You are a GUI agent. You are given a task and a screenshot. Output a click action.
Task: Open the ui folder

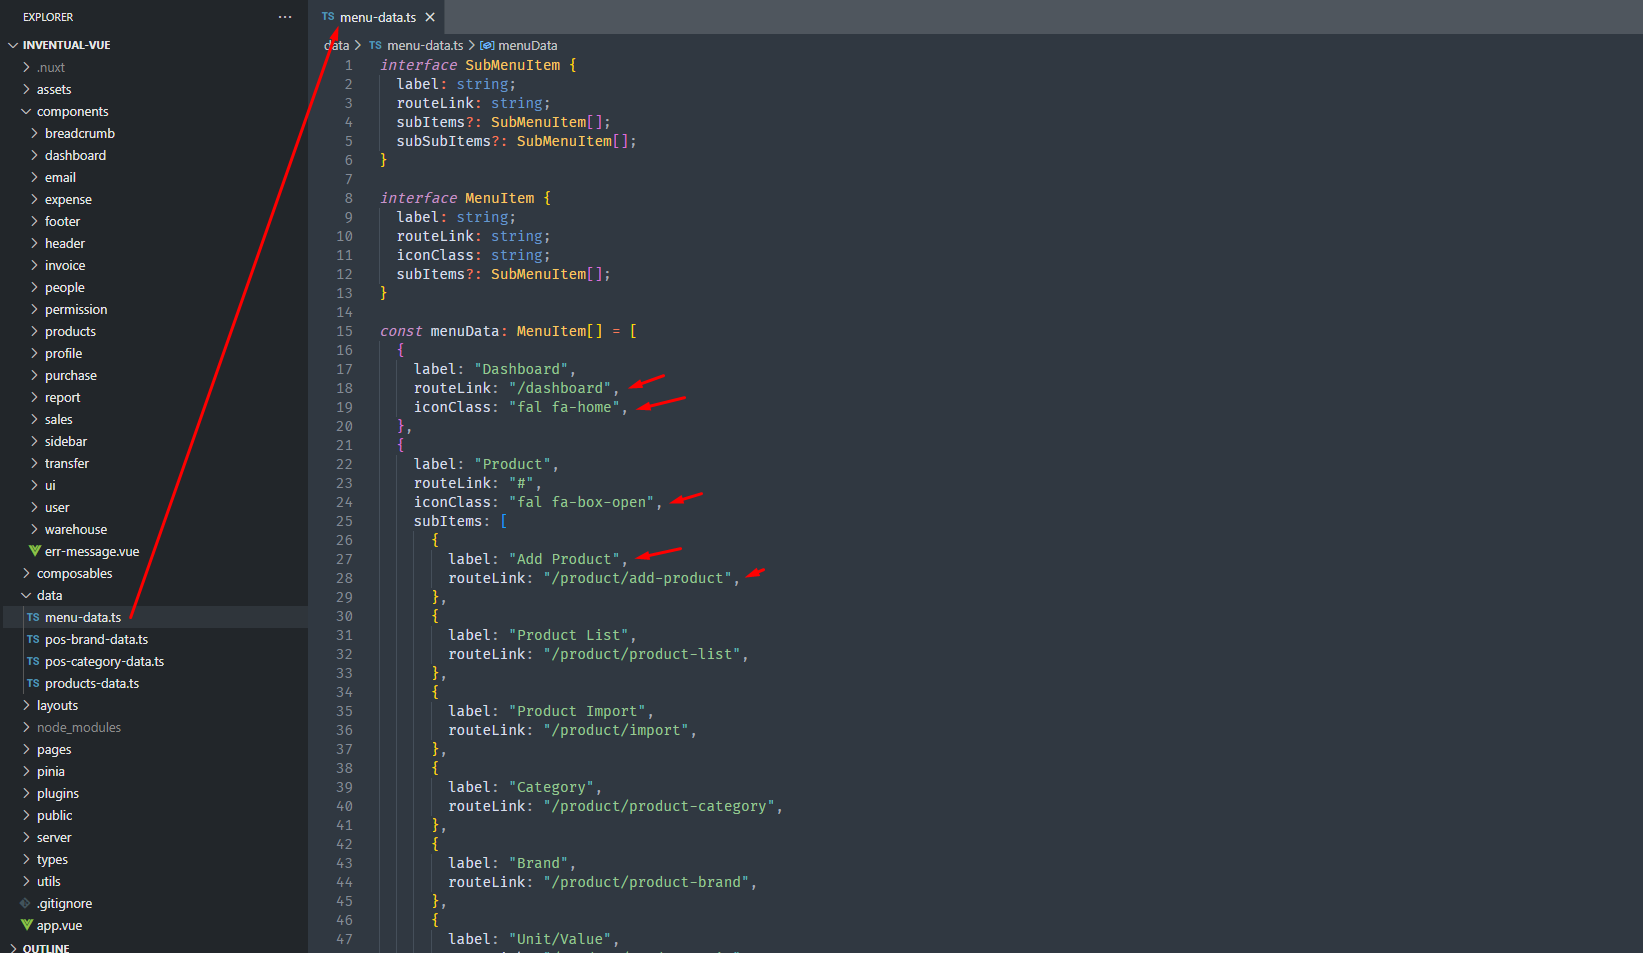click(50, 485)
